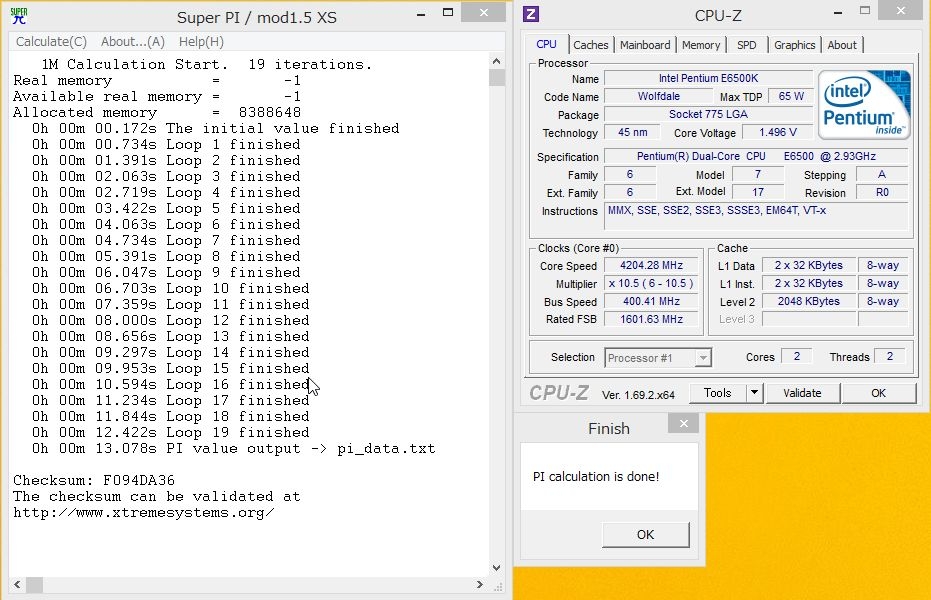Image resolution: width=931 pixels, height=600 pixels.
Task: Click the 'http://www.xtremesystems.org/' text in Super PI
Action: 144,513
